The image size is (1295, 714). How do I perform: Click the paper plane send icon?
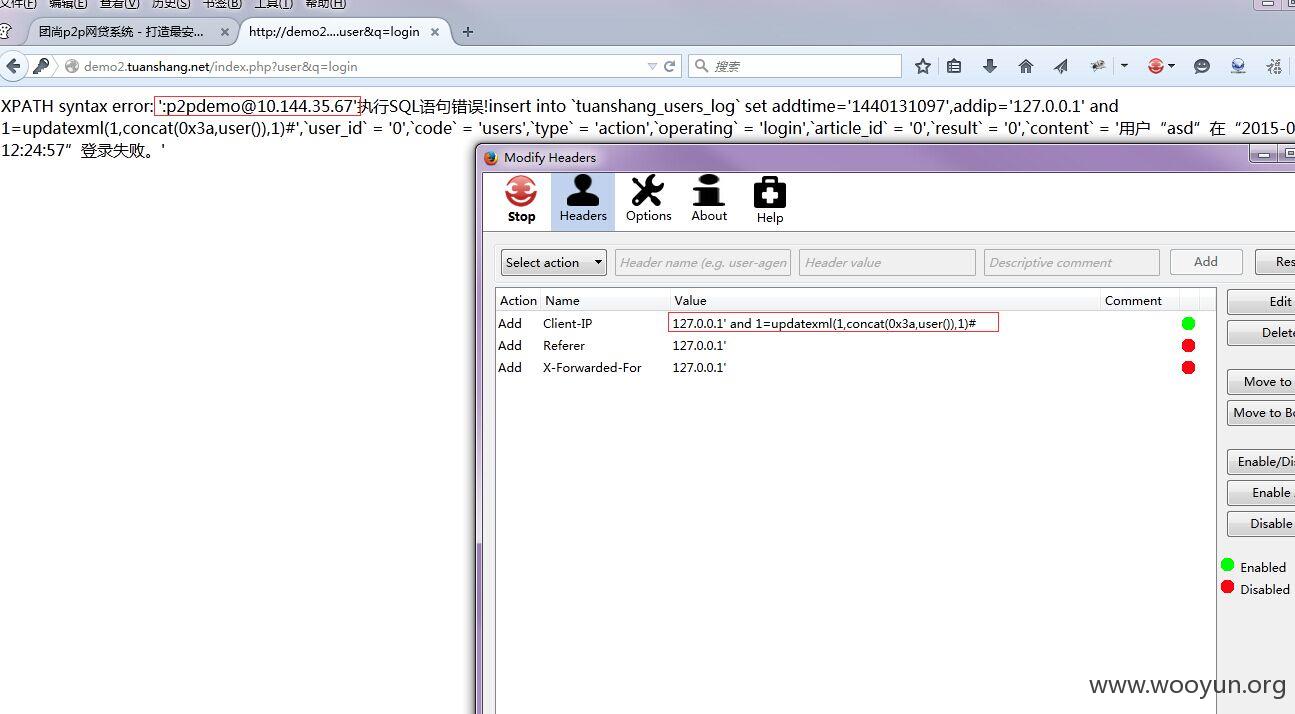(1060, 66)
